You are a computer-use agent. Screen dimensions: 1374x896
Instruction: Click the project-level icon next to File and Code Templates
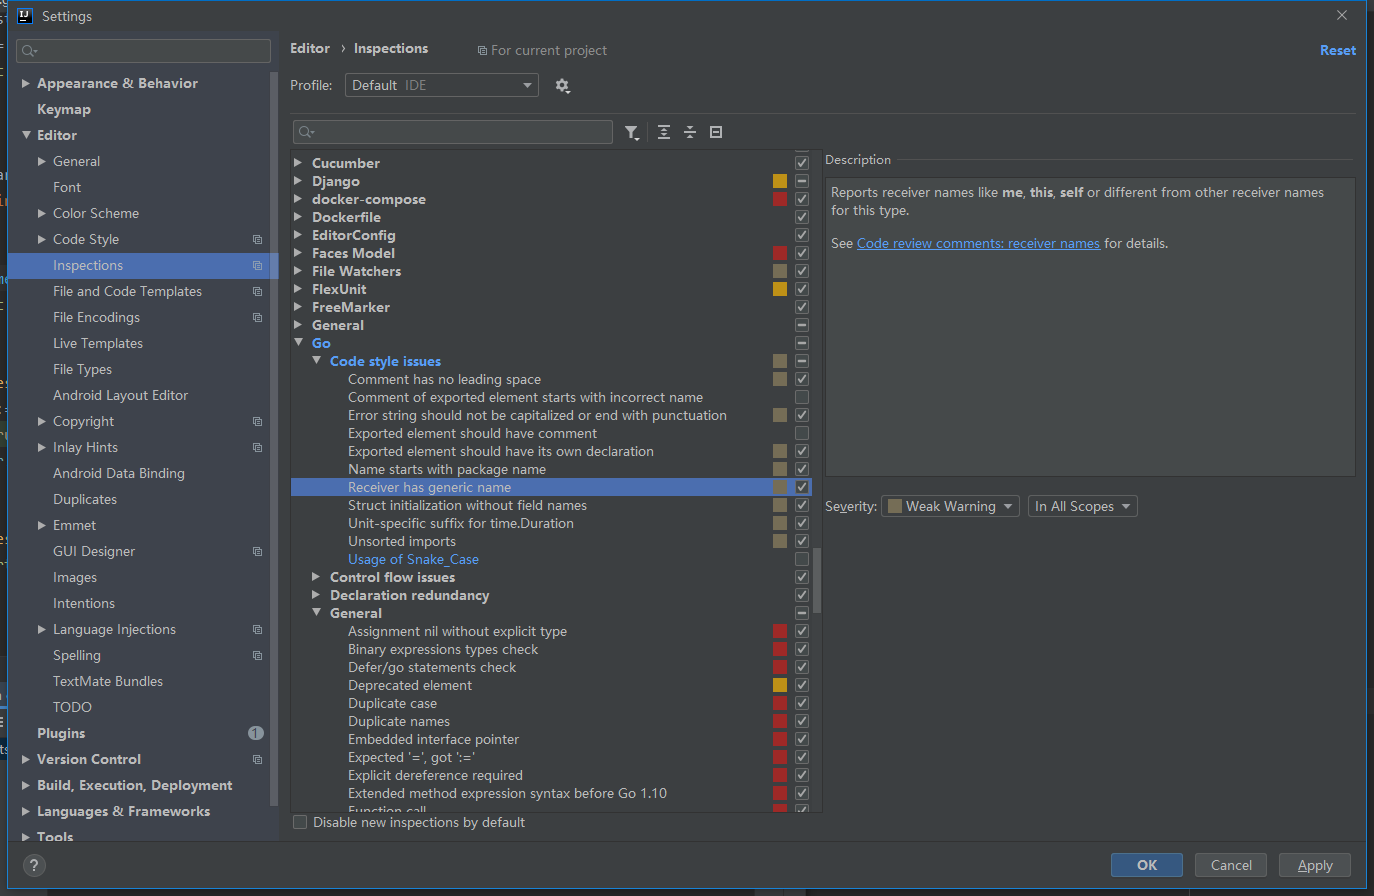[x=257, y=292]
